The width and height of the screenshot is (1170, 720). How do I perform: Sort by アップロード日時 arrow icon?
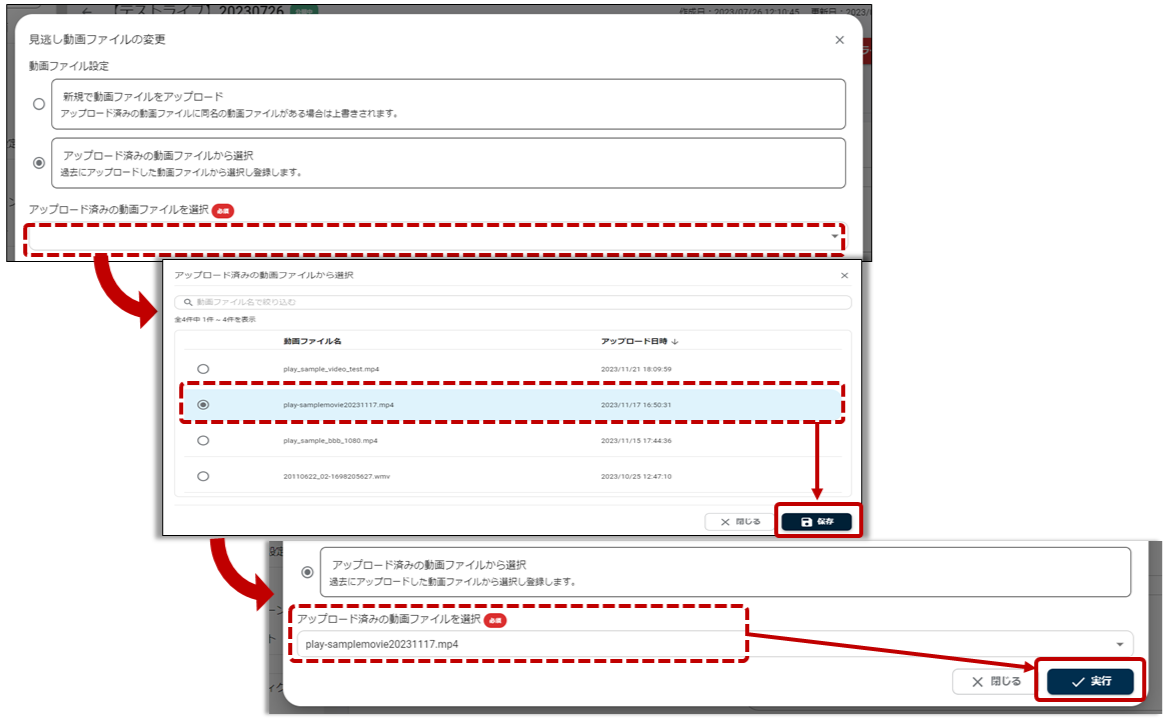point(675,341)
